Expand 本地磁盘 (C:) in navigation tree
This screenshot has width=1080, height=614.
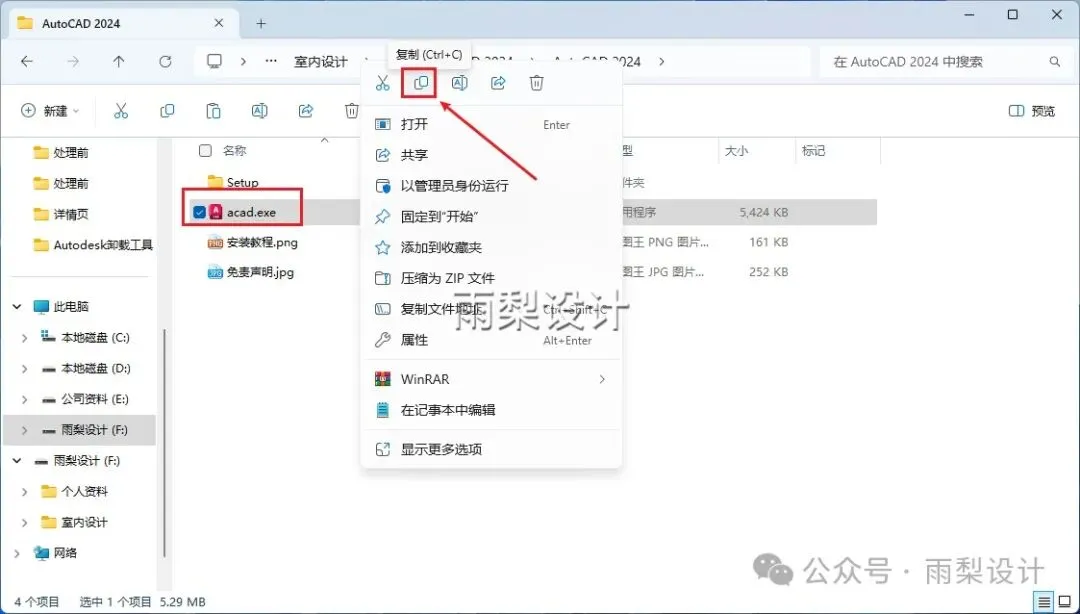tap(25, 338)
